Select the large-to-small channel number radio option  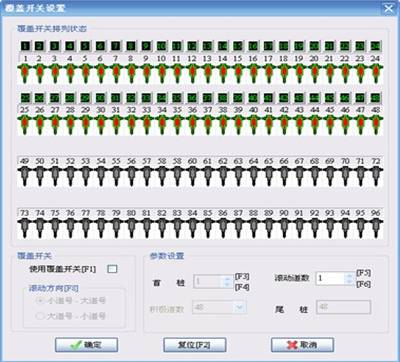[40, 316]
